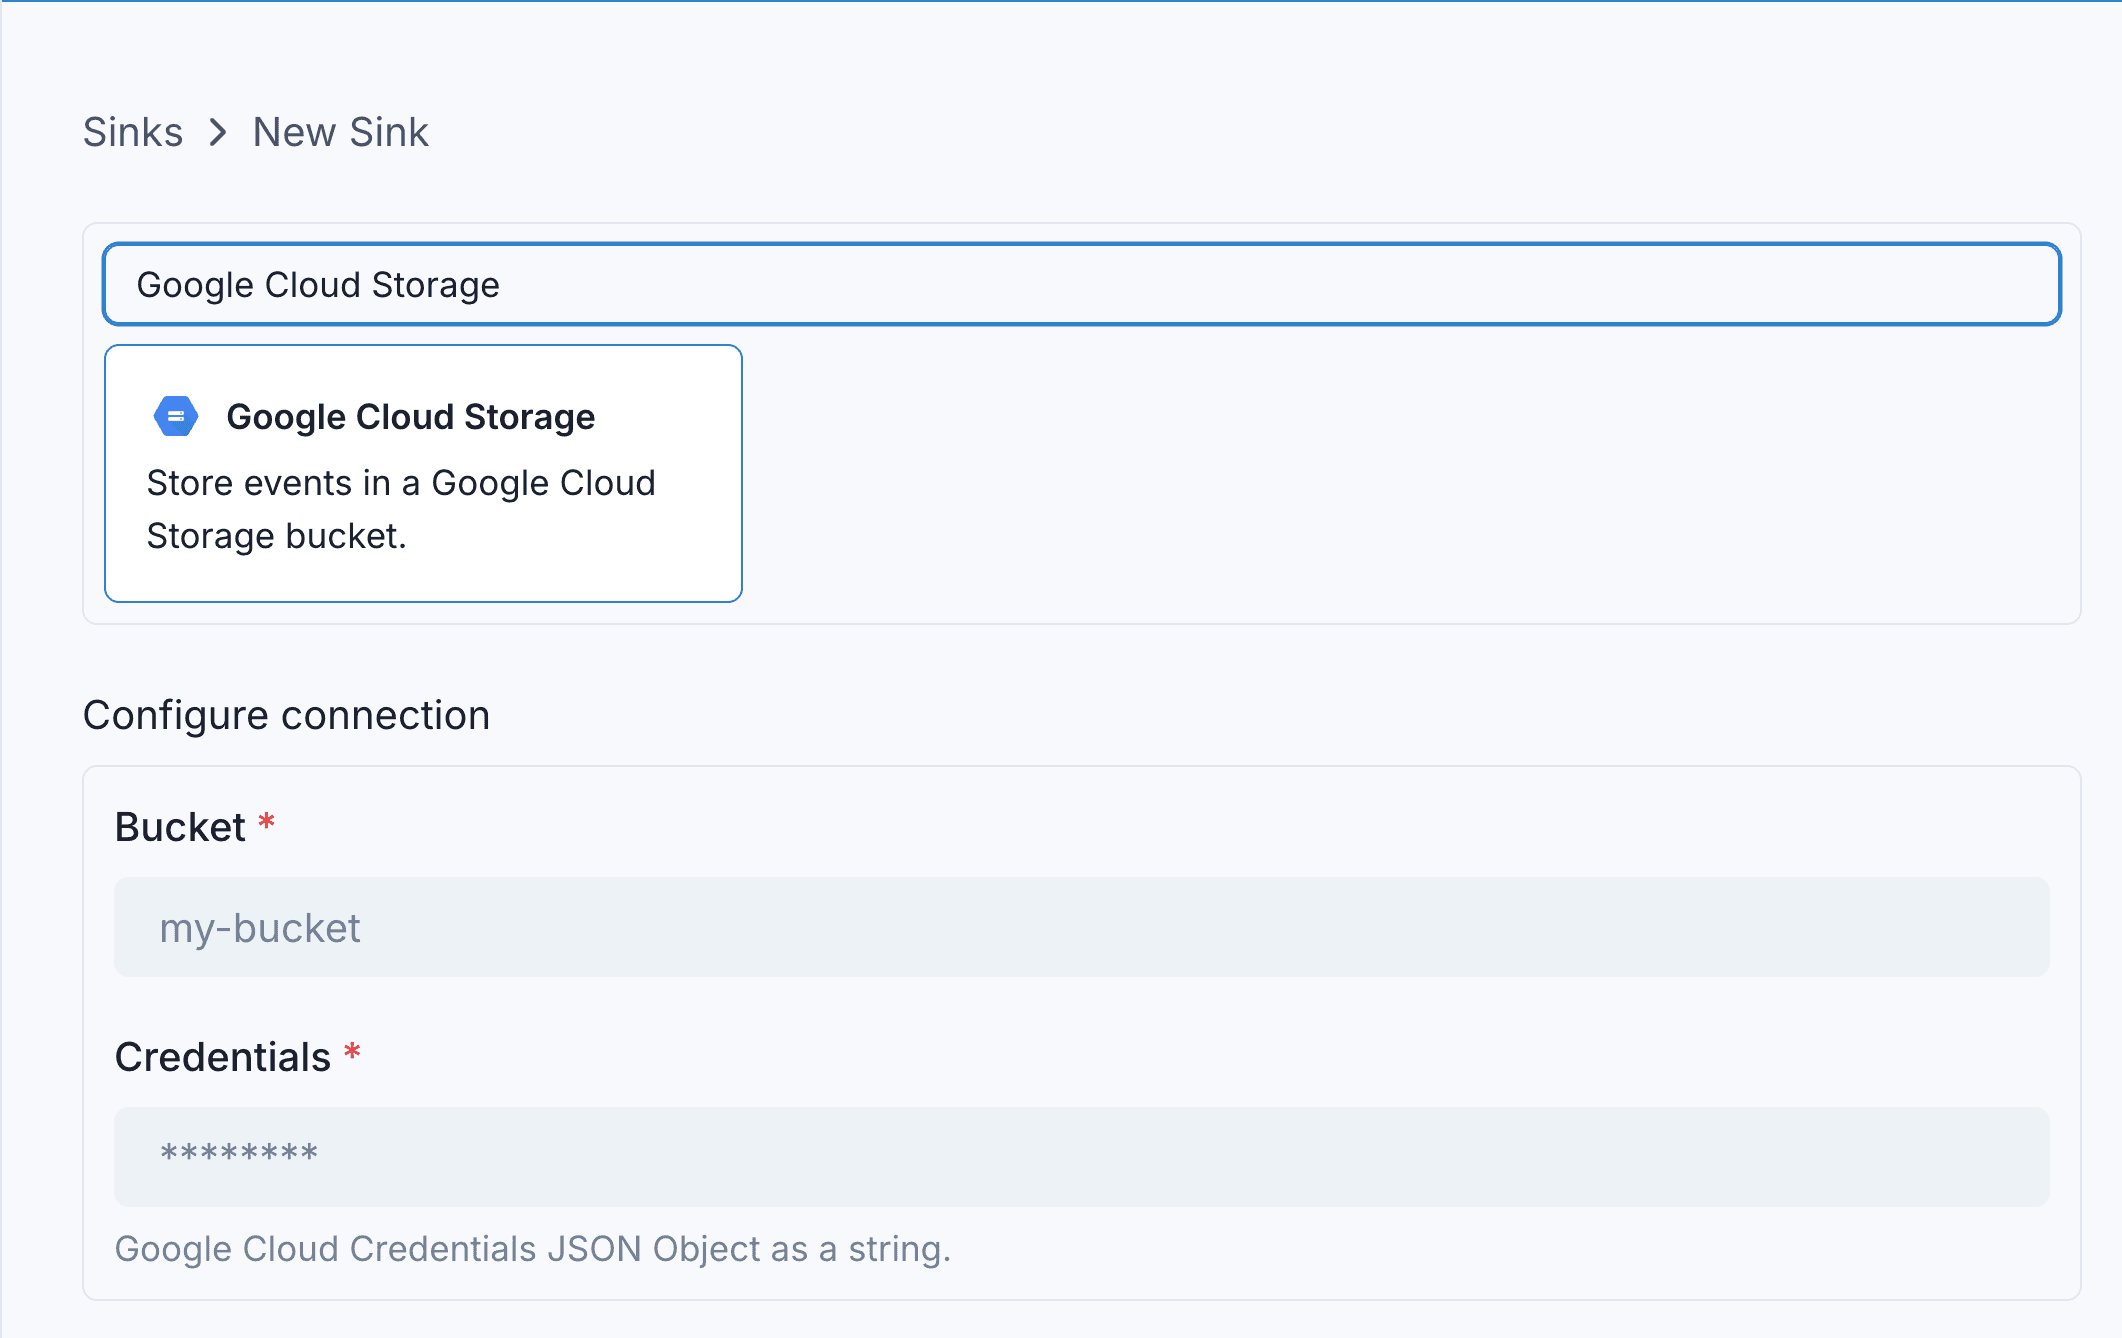Go back to the Sinks breadcrumb
The image size is (2122, 1338).
pyautogui.click(x=133, y=132)
